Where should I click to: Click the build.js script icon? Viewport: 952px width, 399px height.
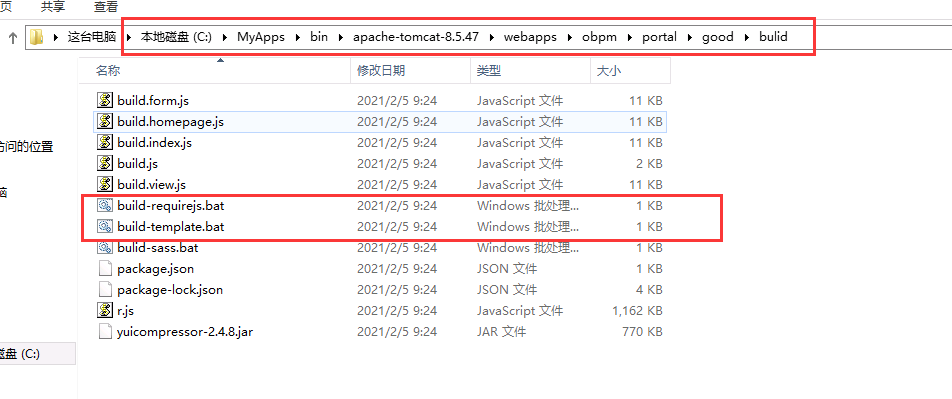pyautogui.click(x=106, y=163)
